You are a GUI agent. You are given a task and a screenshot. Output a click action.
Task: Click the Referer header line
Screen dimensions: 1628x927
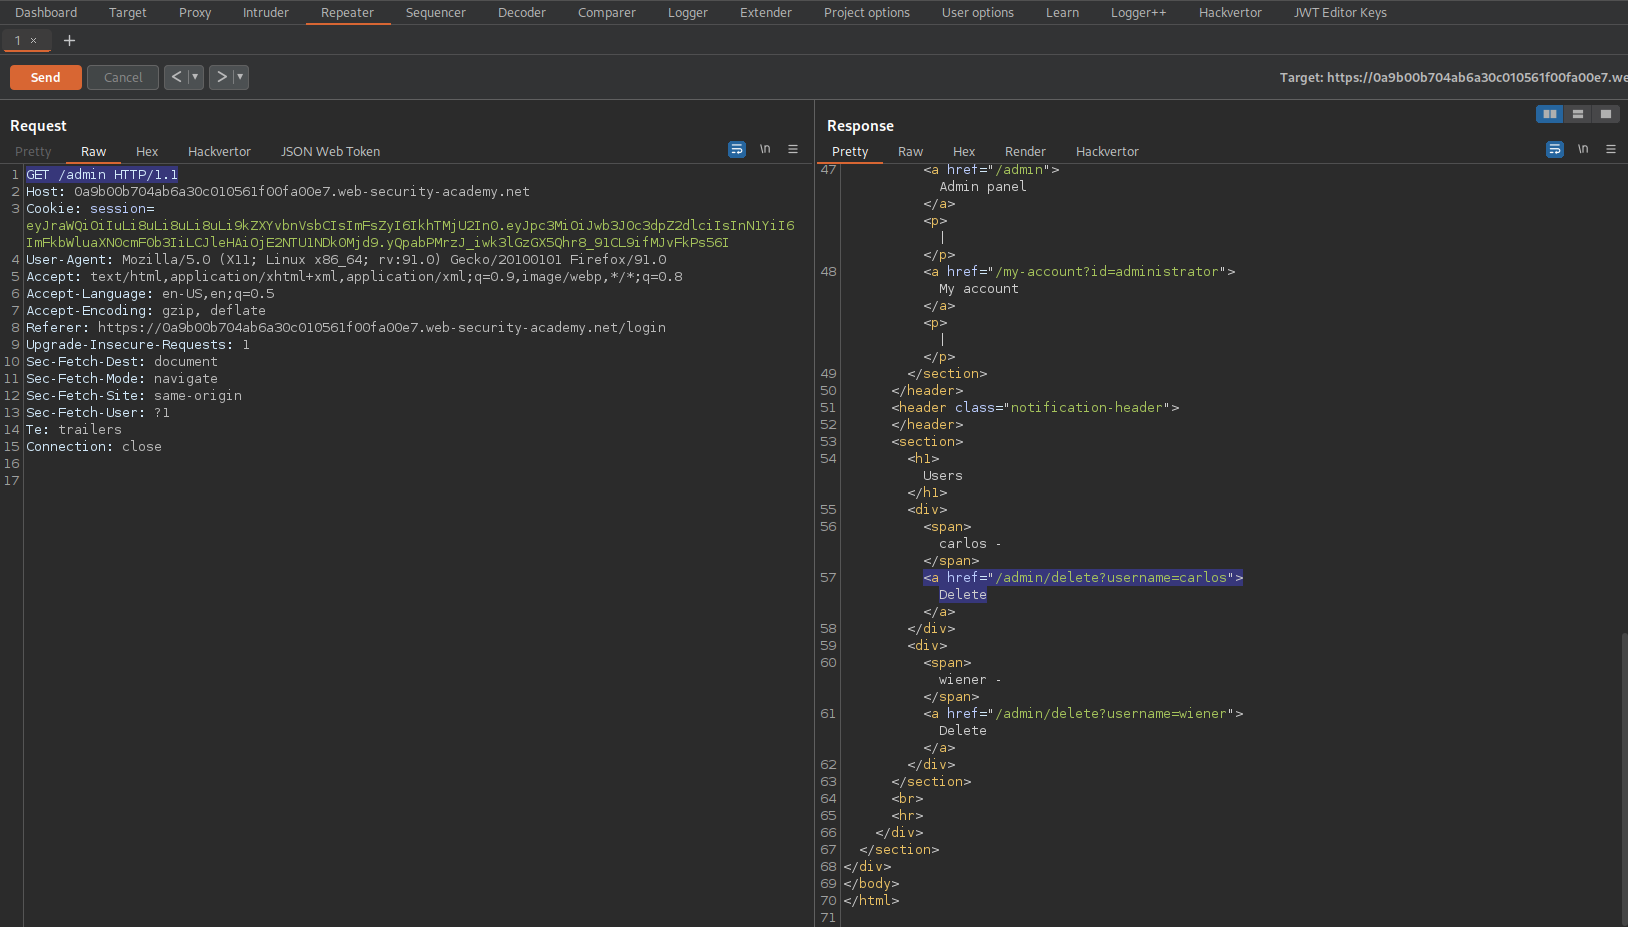pos(346,328)
